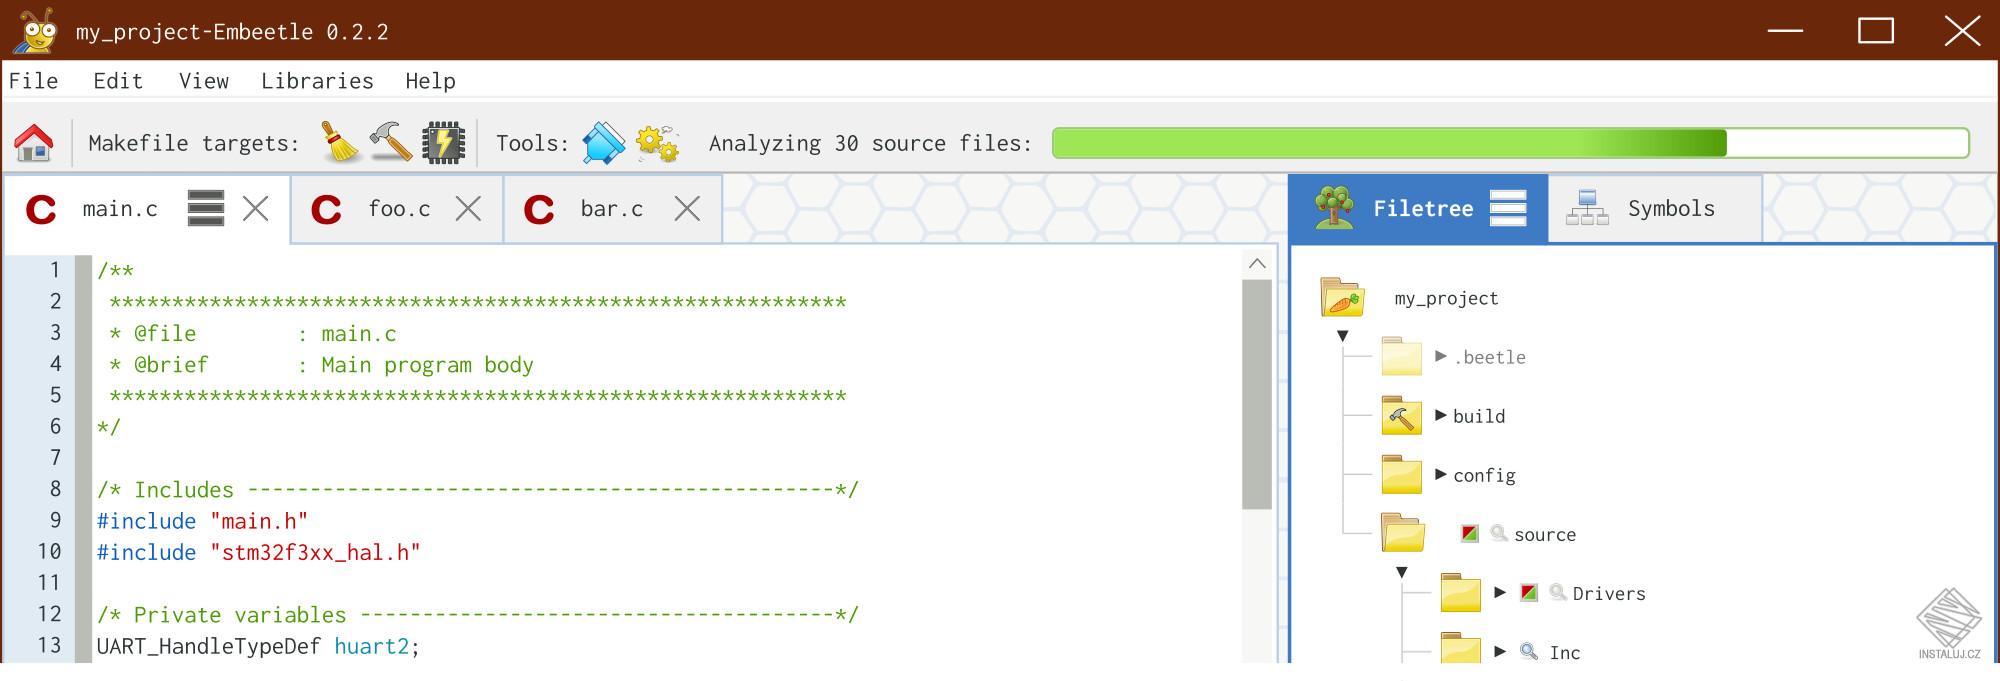
Task: Collapse the source folder arrow
Action: click(x=1401, y=572)
